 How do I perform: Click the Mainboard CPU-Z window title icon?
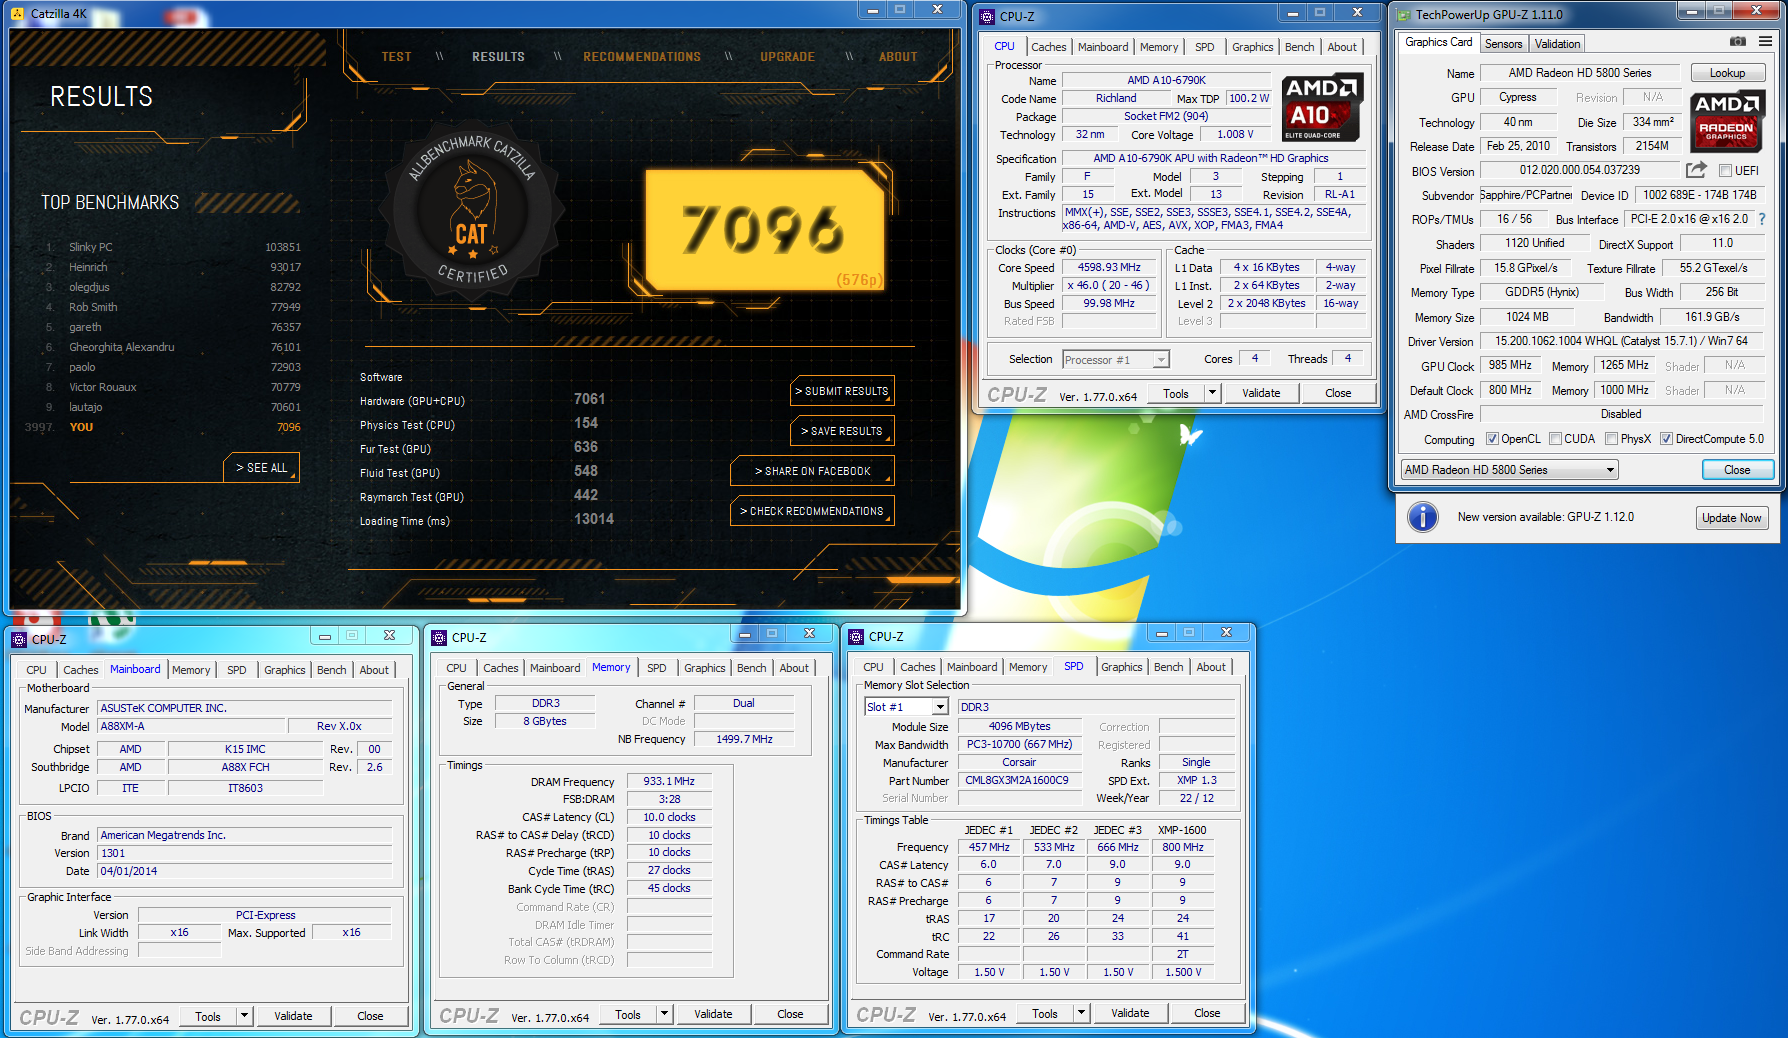(x=19, y=639)
